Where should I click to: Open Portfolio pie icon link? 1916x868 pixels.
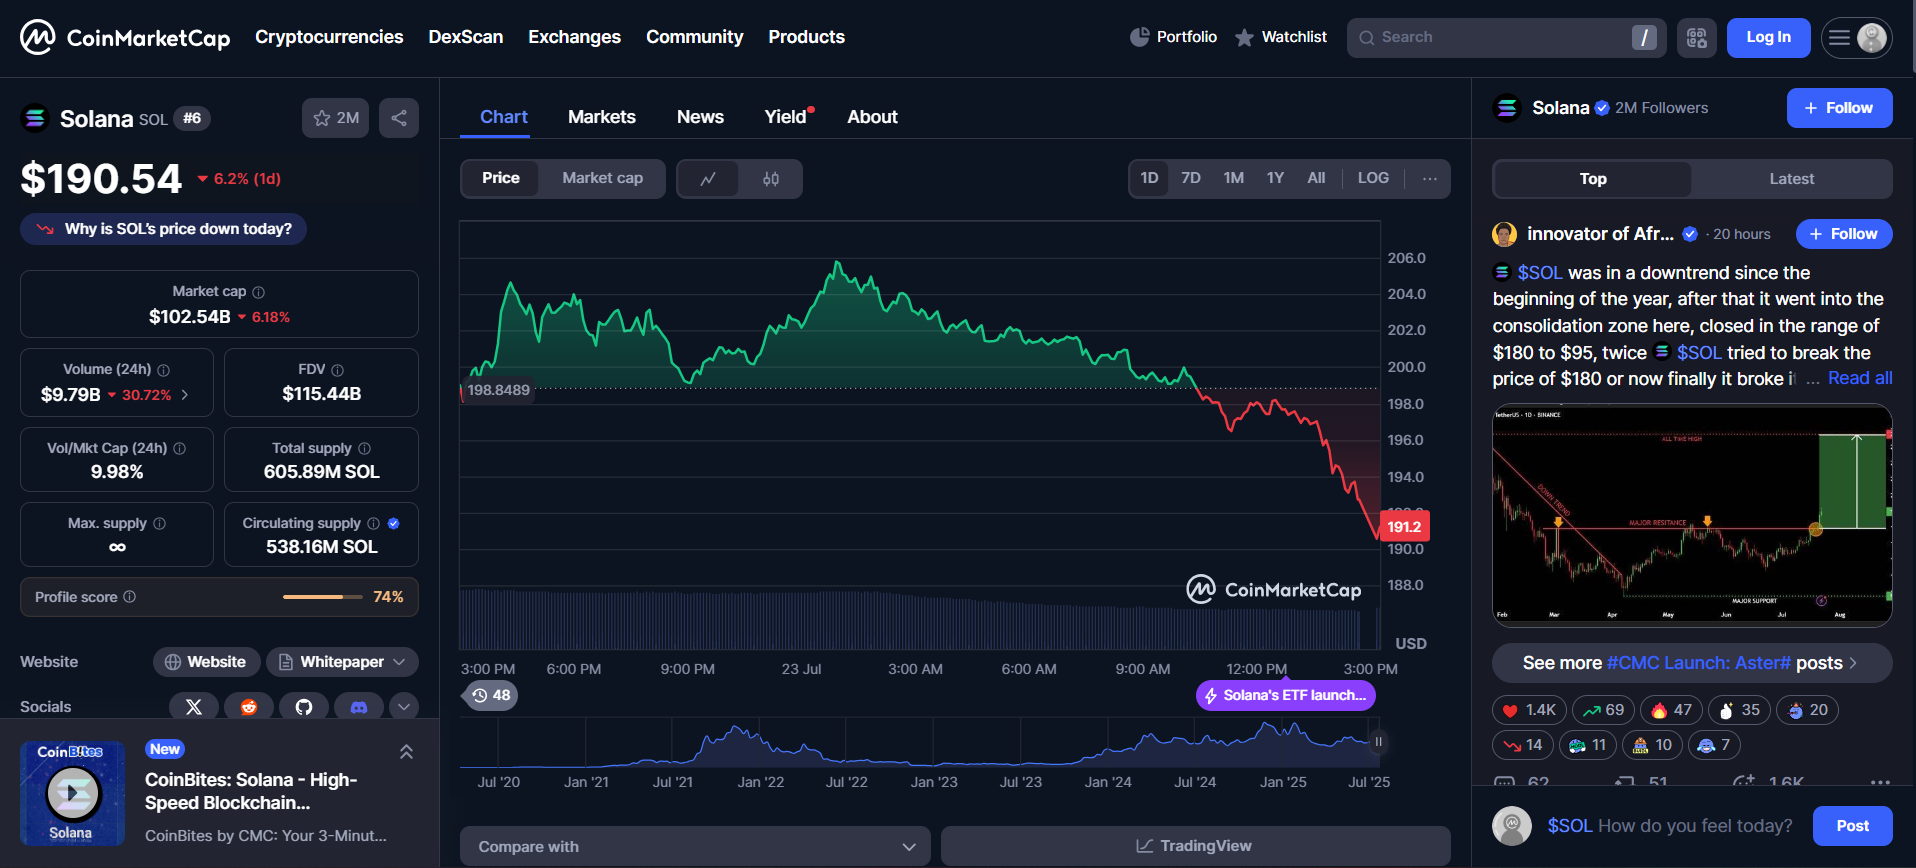(1173, 37)
